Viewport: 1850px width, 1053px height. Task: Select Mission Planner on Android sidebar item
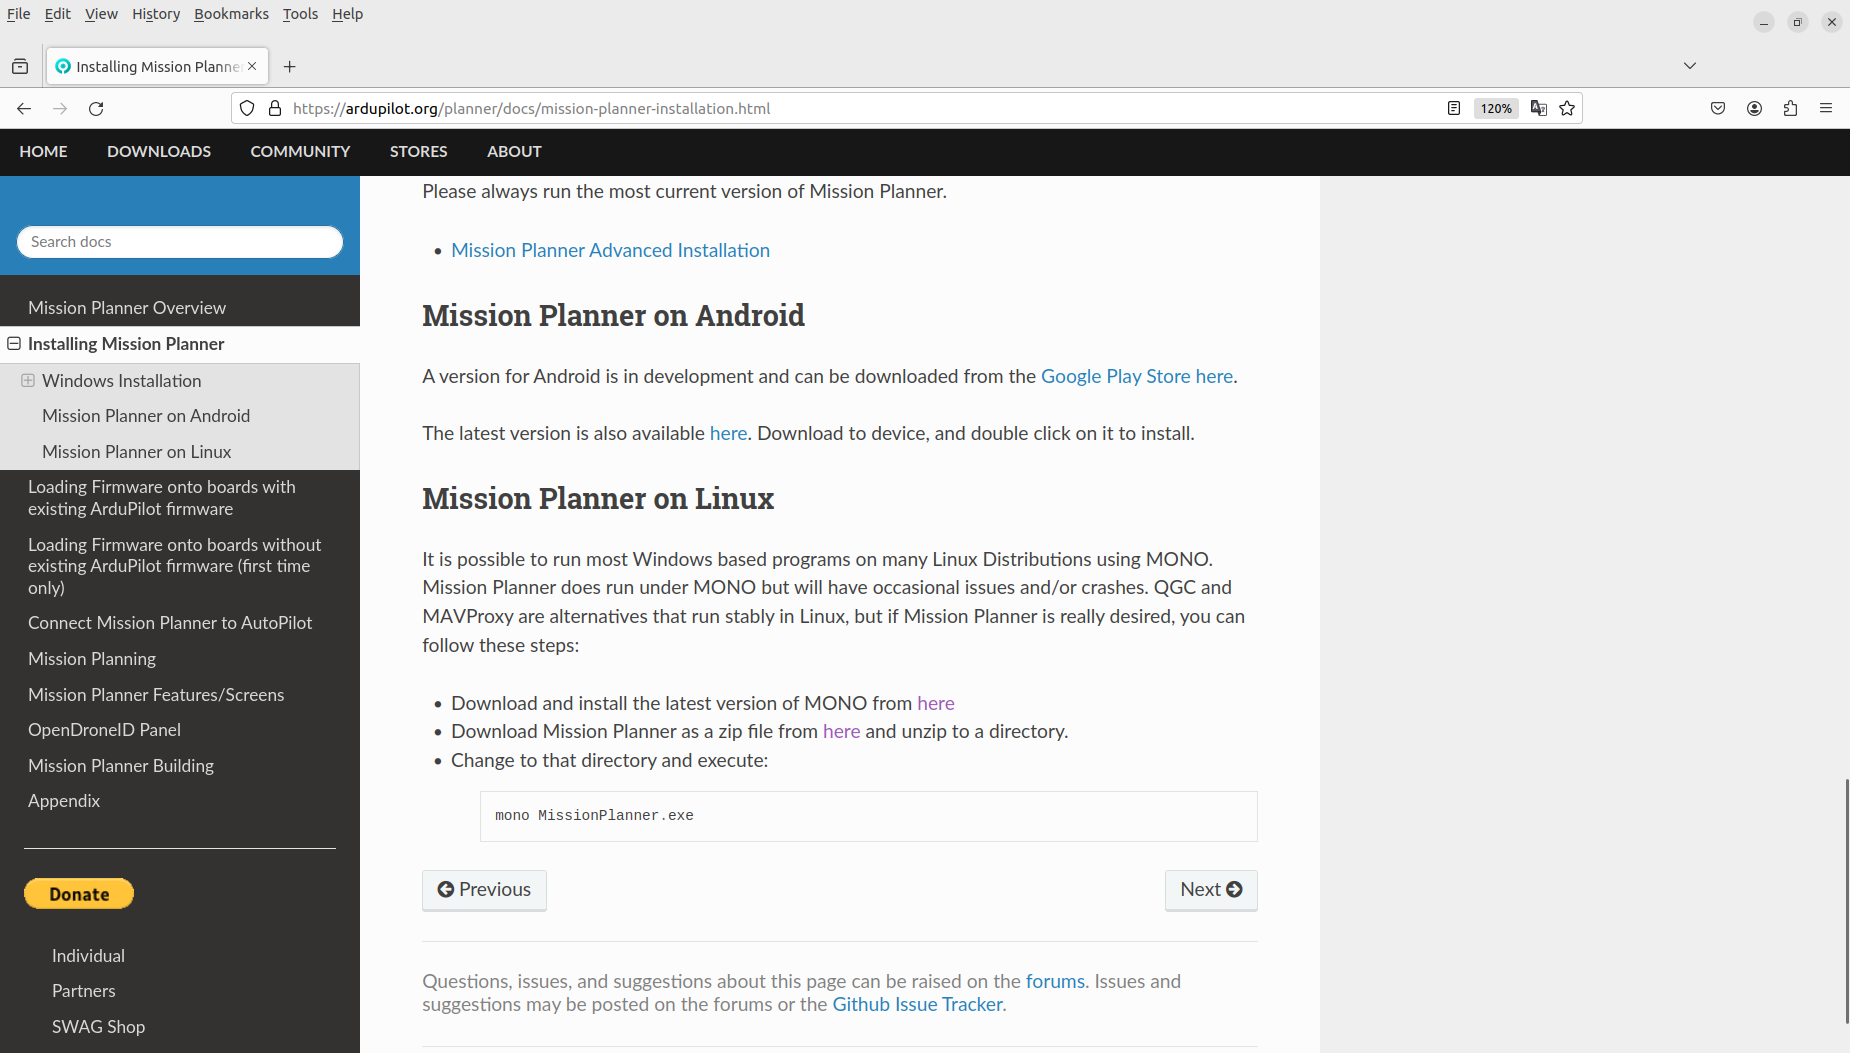click(x=146, y=416)
